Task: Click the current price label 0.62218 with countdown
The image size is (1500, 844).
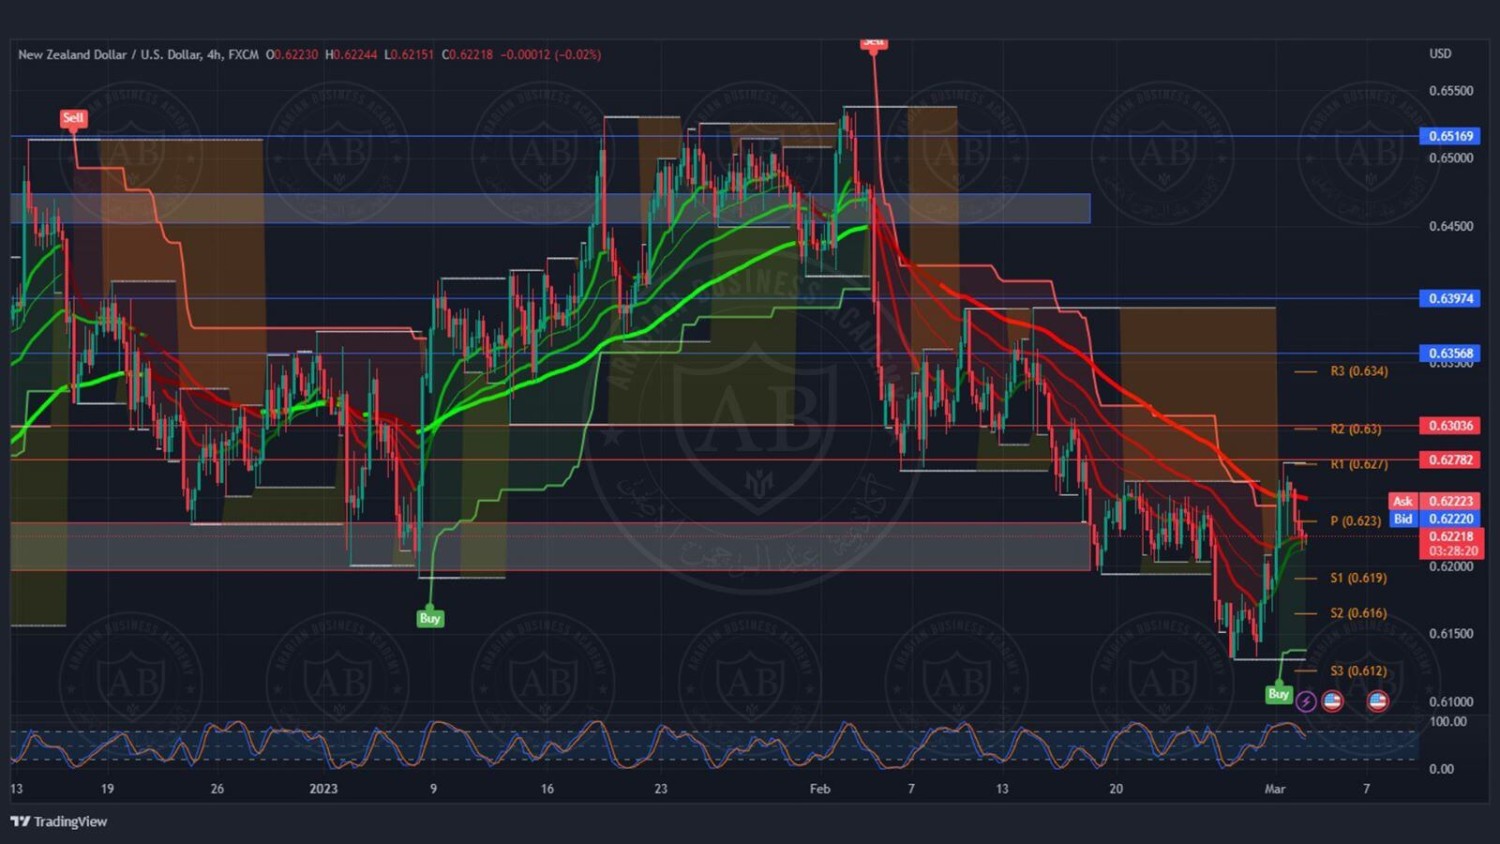Action: [1451, 544]
